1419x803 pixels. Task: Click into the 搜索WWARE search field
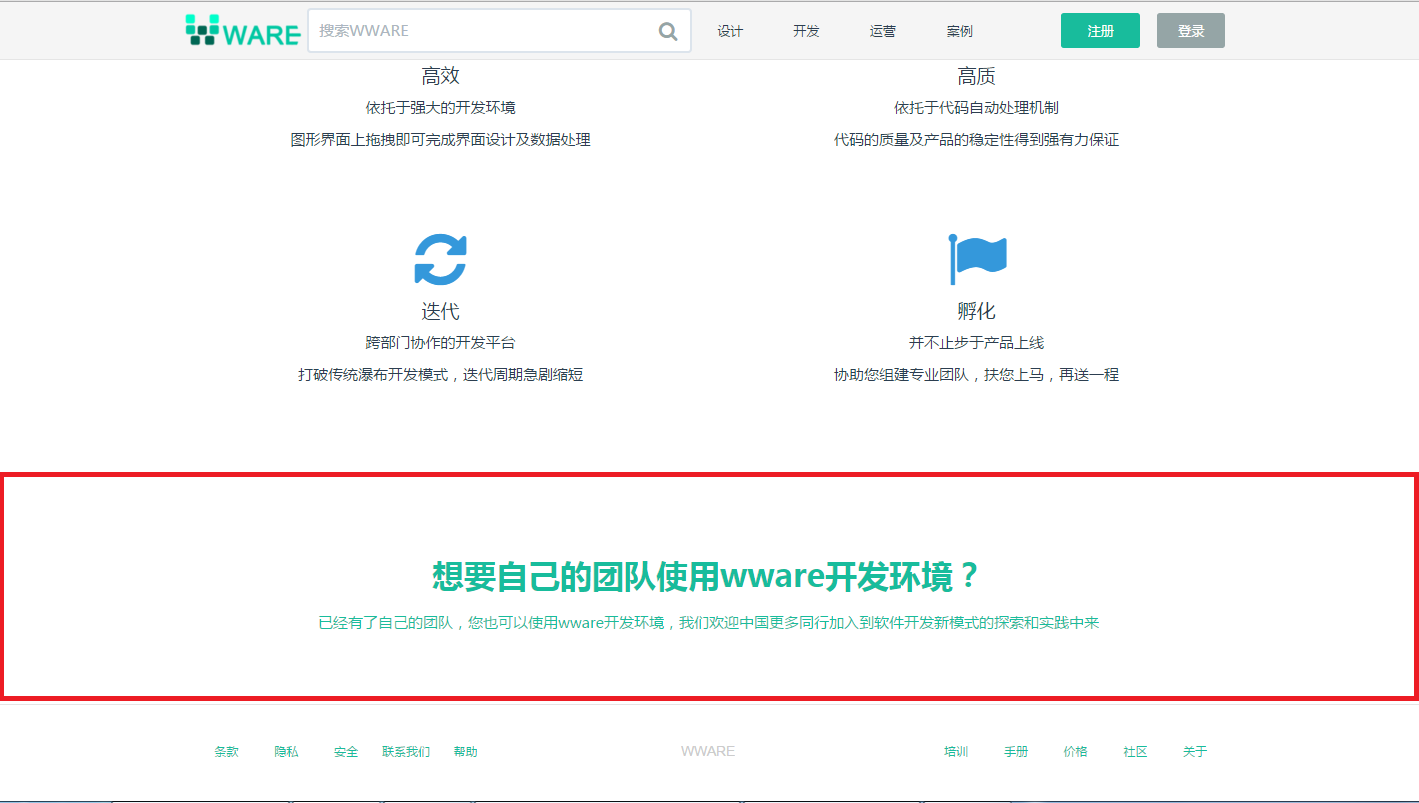pos(480,31)
